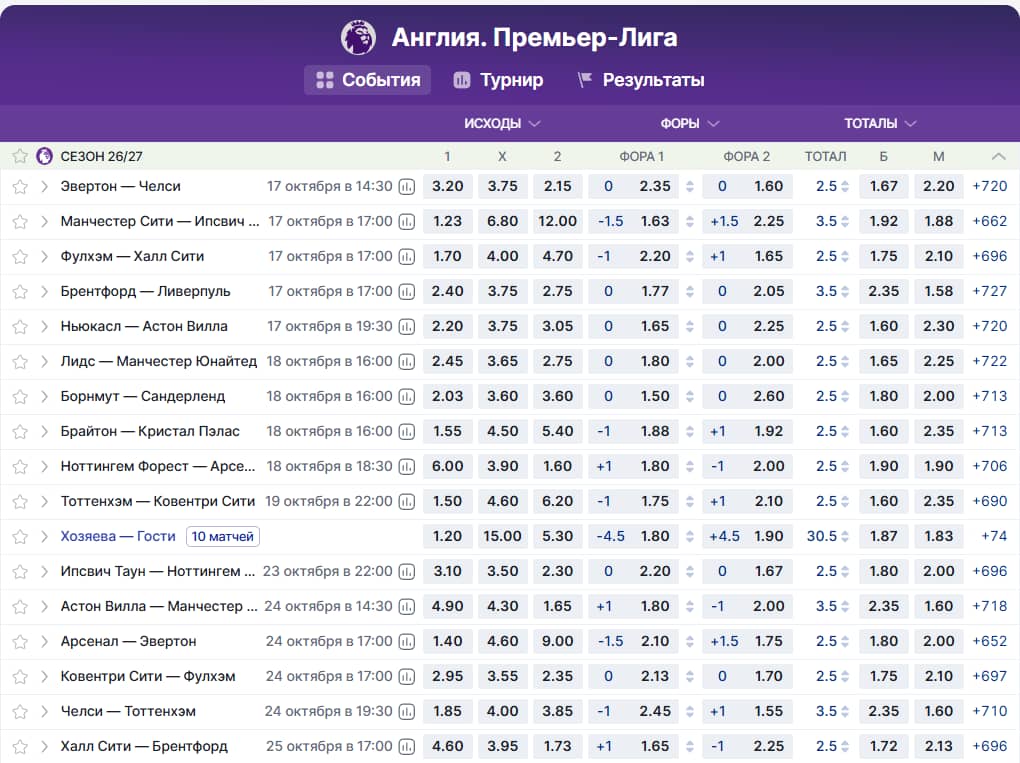
Task: Switch to the Турнир tab
Action: pyautogui.click(x=498, y=80)
